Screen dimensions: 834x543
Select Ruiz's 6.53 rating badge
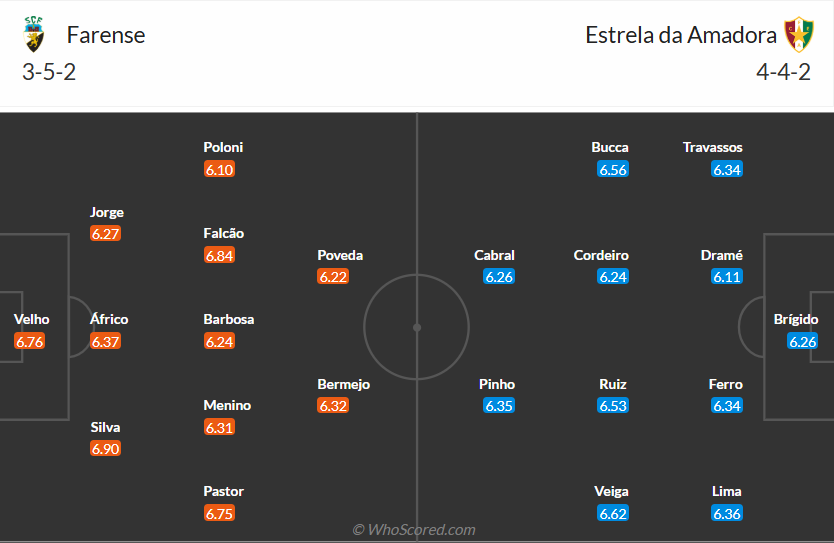[x=613, y=406]
